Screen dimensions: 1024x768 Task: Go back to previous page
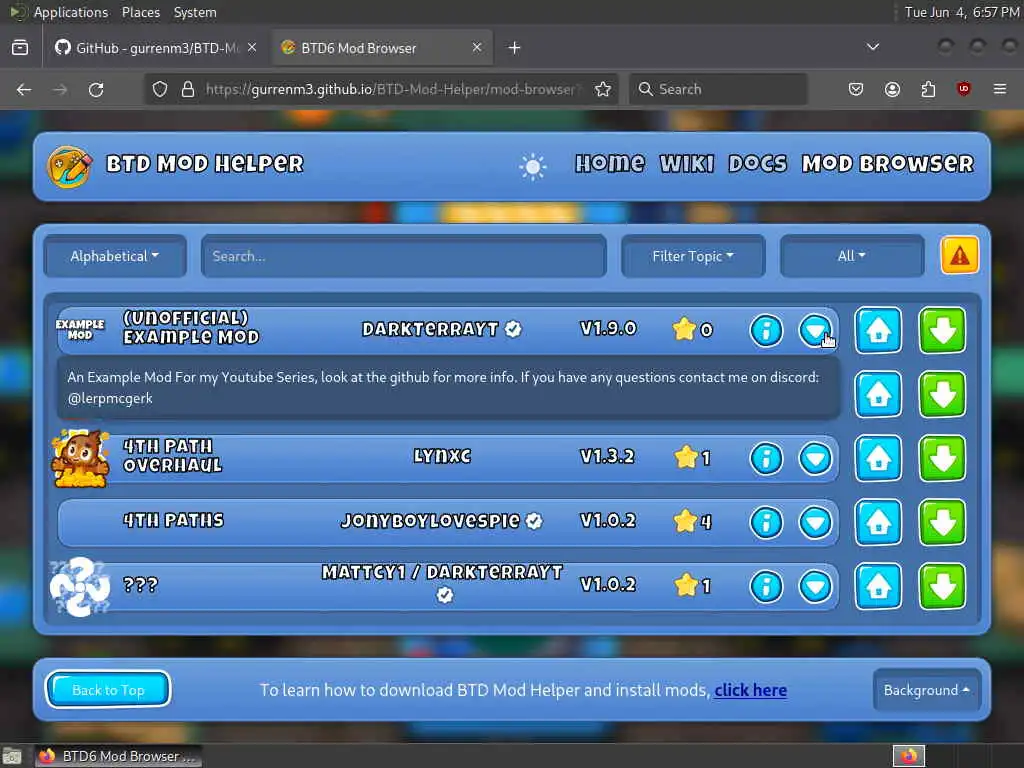pyautogui.click(x=24, y=89)
